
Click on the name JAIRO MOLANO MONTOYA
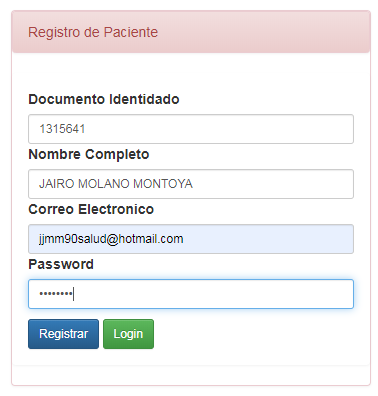[x=116, y=184]
